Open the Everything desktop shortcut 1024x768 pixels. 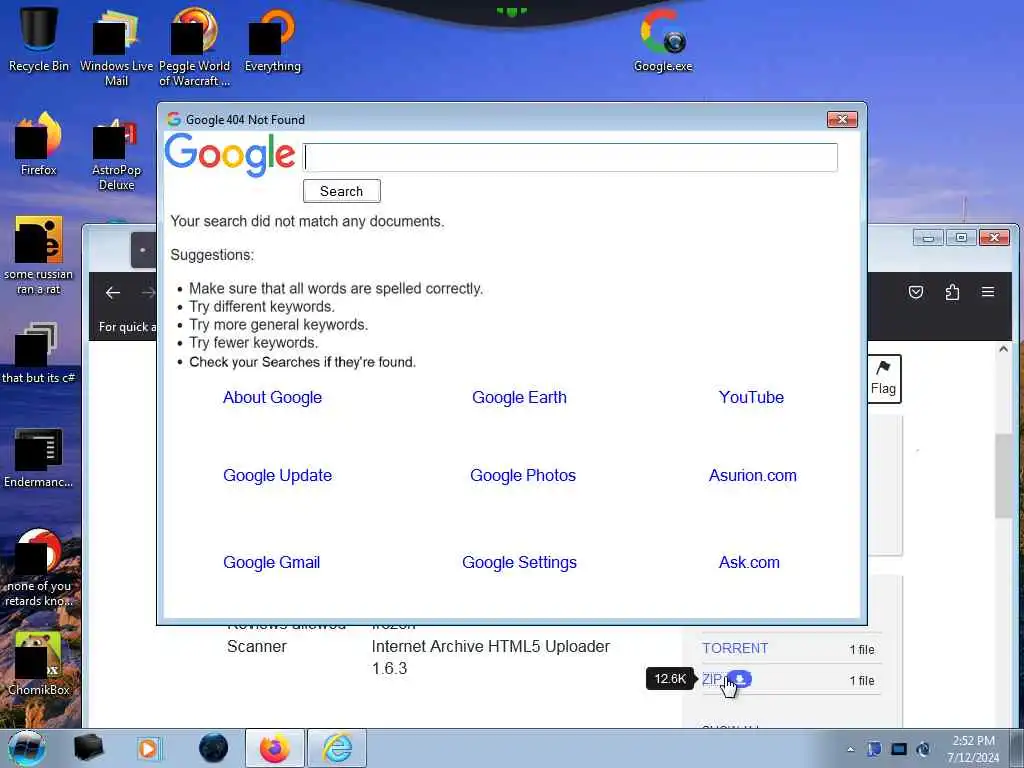click(x=272, y=39)
